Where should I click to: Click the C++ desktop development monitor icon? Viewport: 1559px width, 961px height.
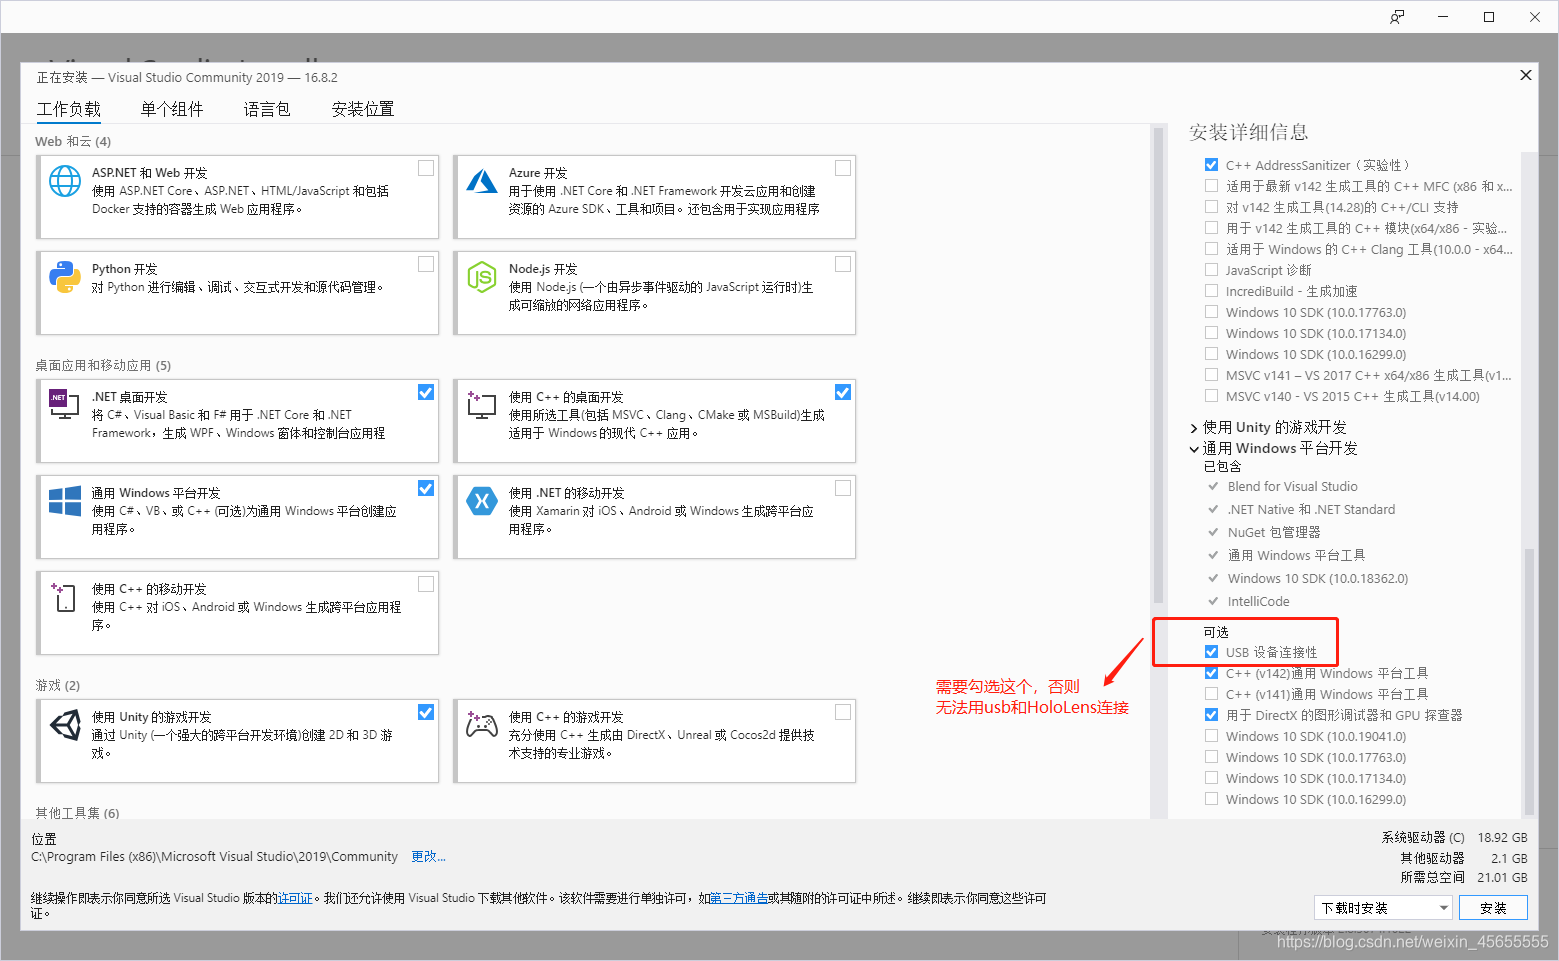click(x=482, y=404)
